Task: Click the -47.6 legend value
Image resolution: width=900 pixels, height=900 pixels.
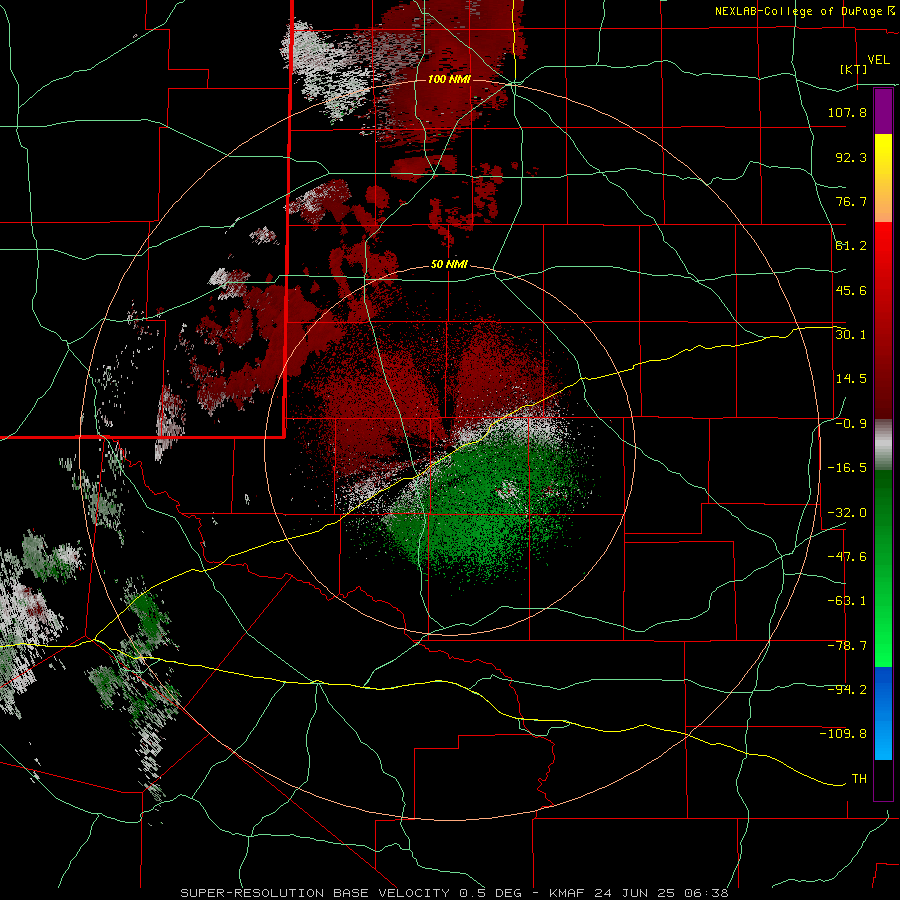Action: pos(847,557)
